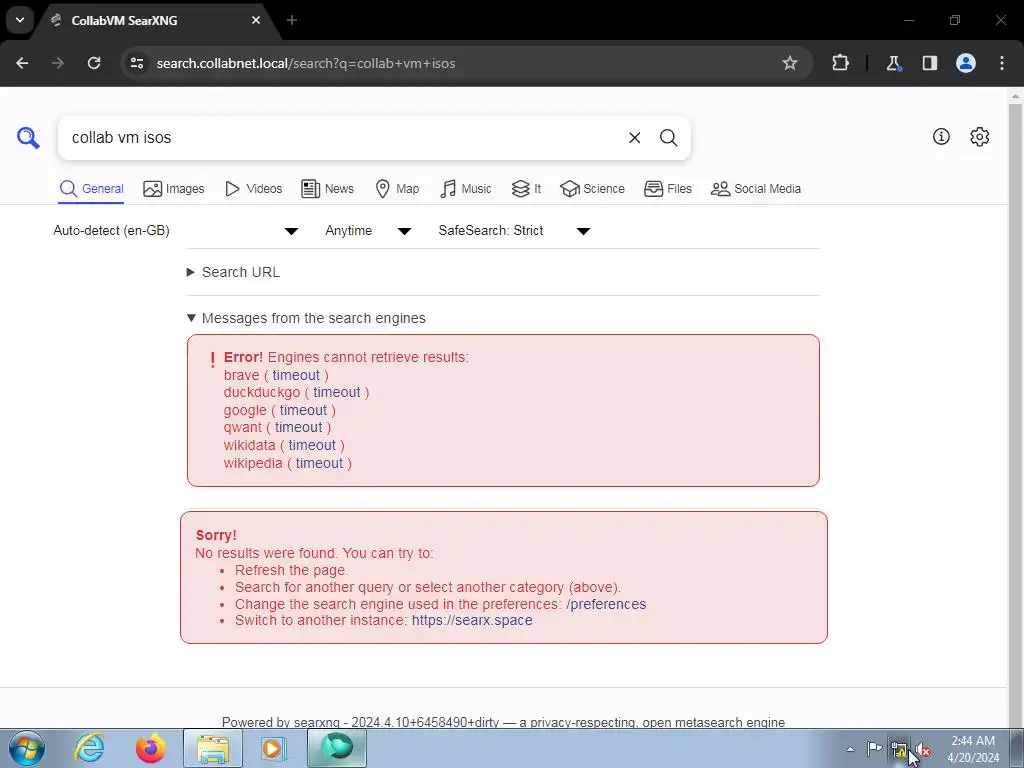
Task: Clear the search query with X
Action: click(x=634, y=138)
